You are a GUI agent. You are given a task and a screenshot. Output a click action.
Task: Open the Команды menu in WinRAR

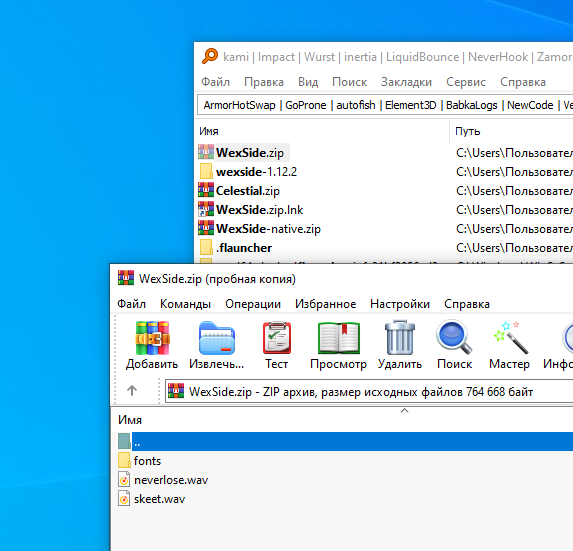[x=185, y=304]
